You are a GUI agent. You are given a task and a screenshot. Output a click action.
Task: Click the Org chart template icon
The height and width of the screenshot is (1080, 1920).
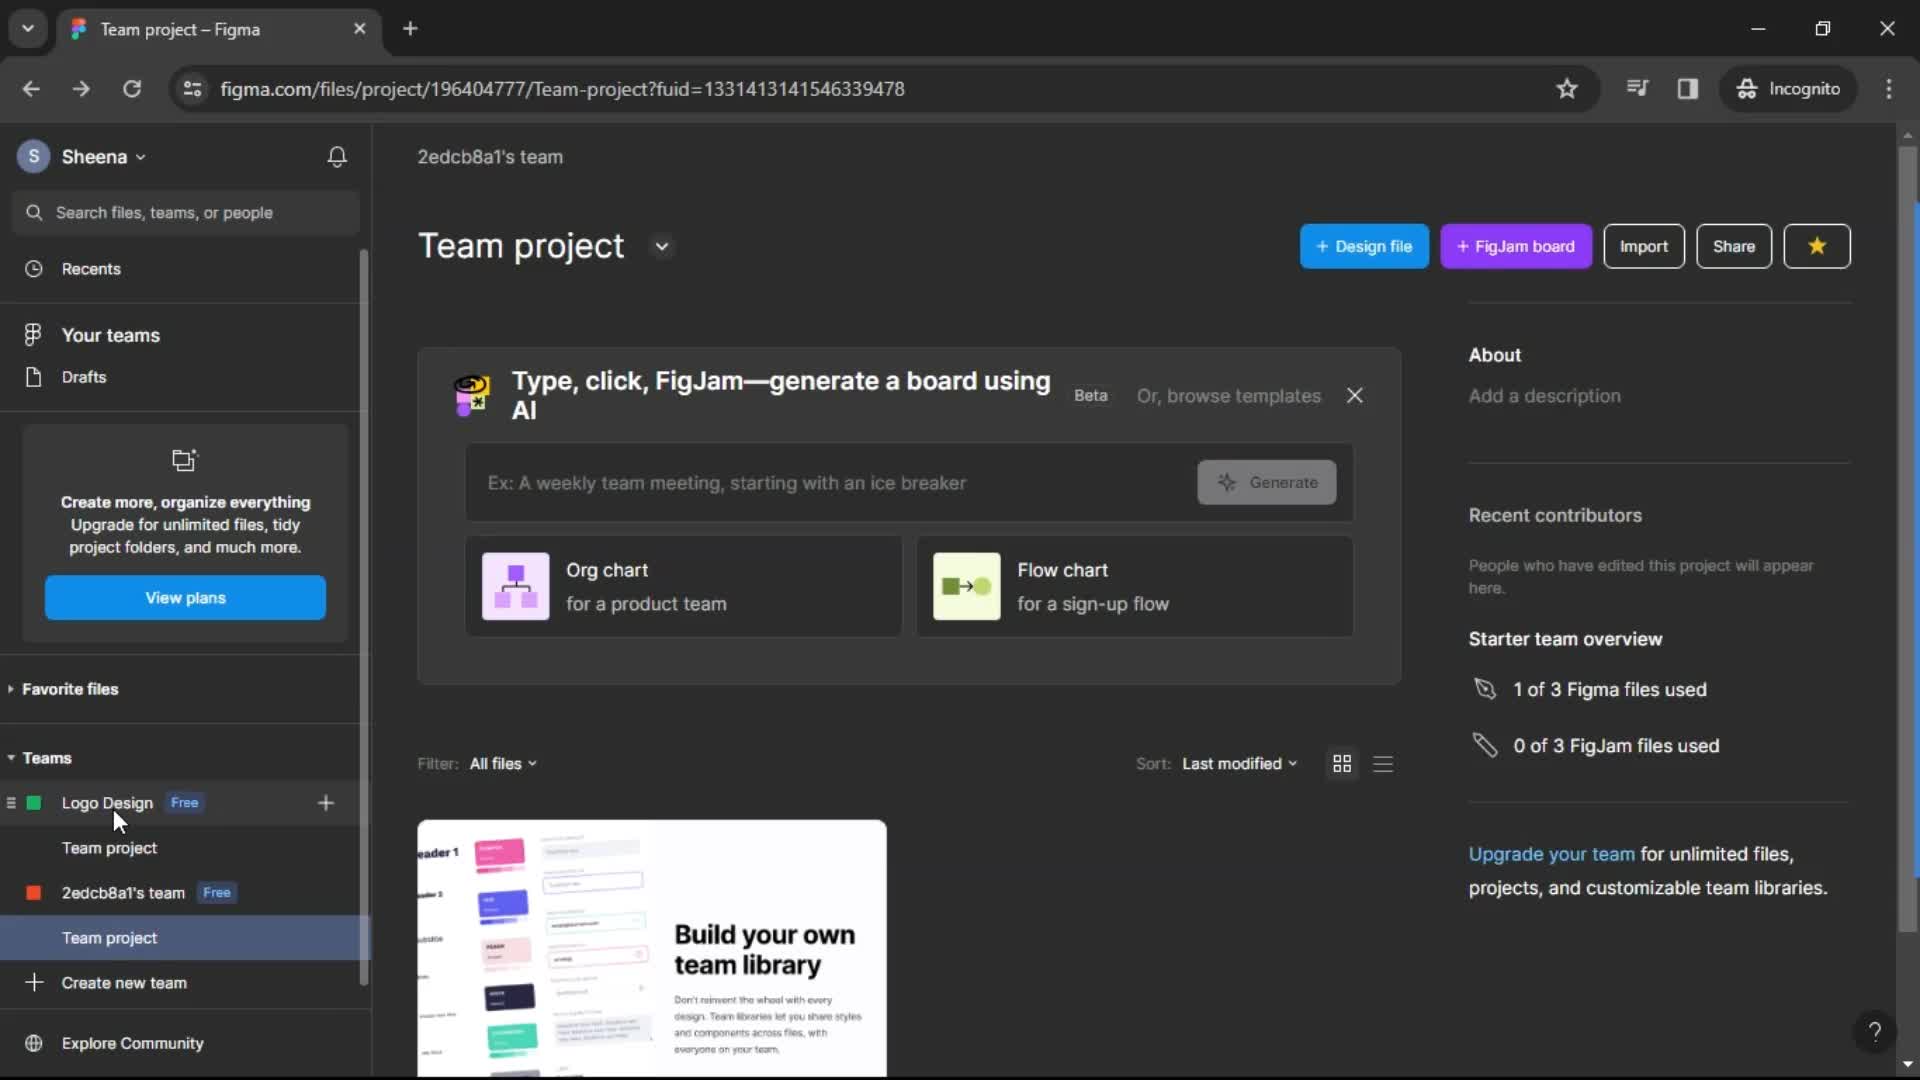pos(514,587)
